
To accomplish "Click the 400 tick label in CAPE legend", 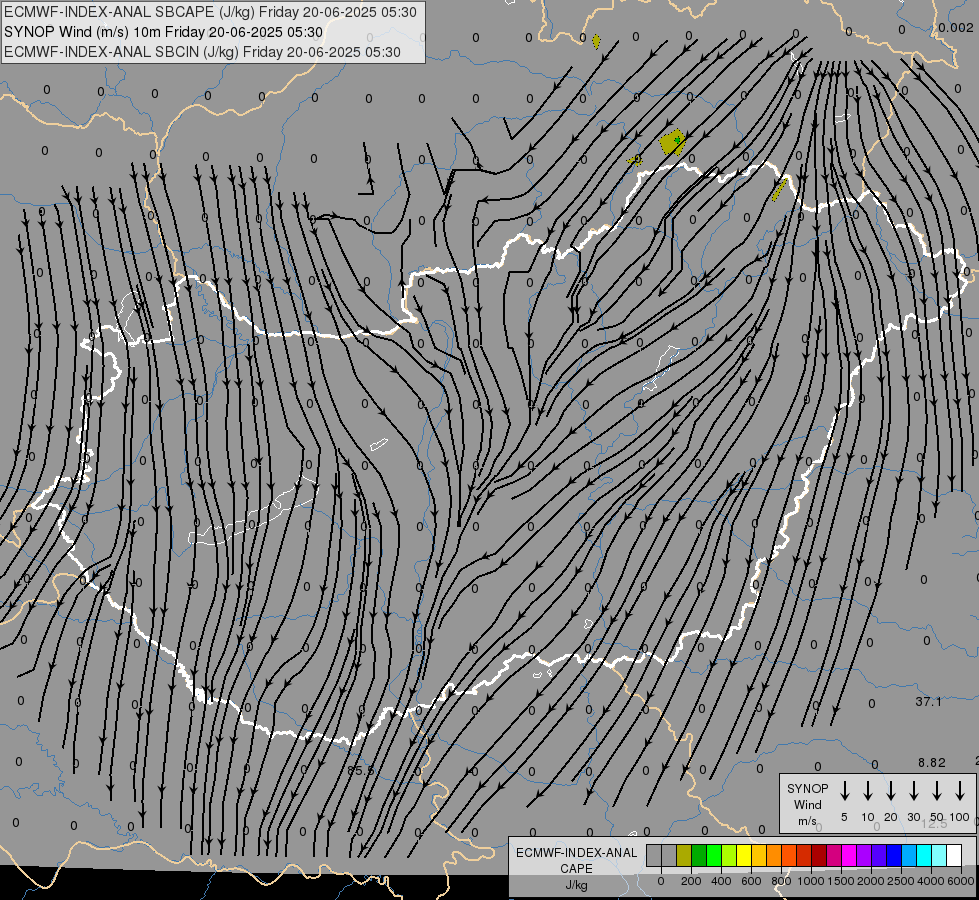I will [x=721, y=881].
